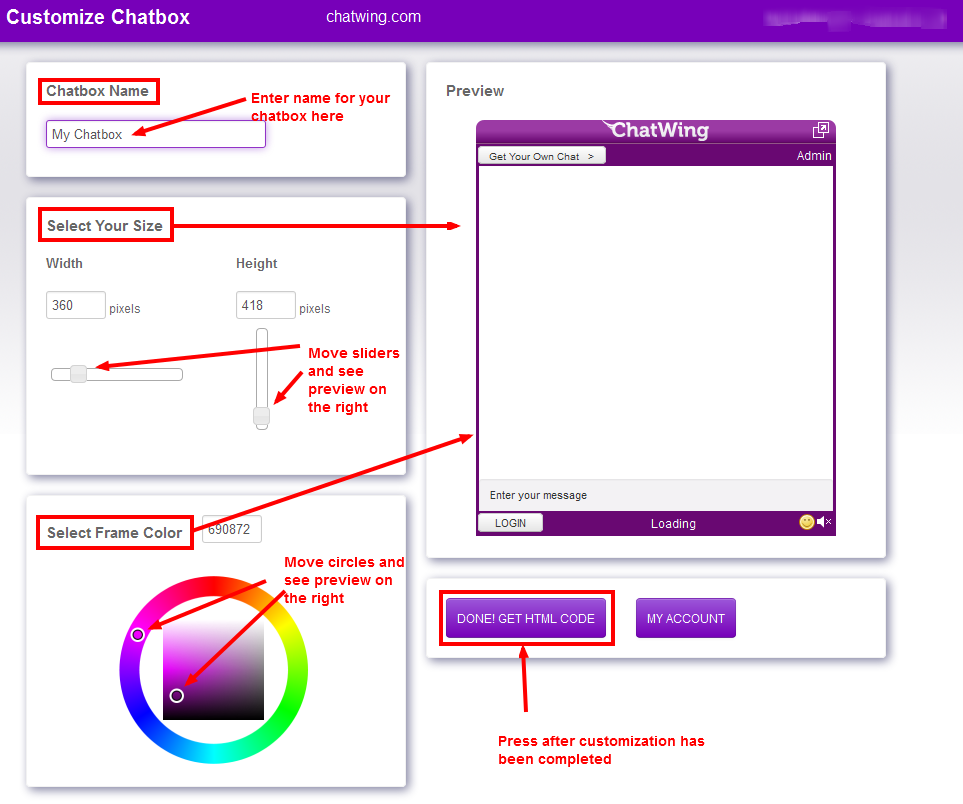Screen dimensions: 963x804
Task: Click the black corner of saturation square
Action: click(x=258, y=714)
